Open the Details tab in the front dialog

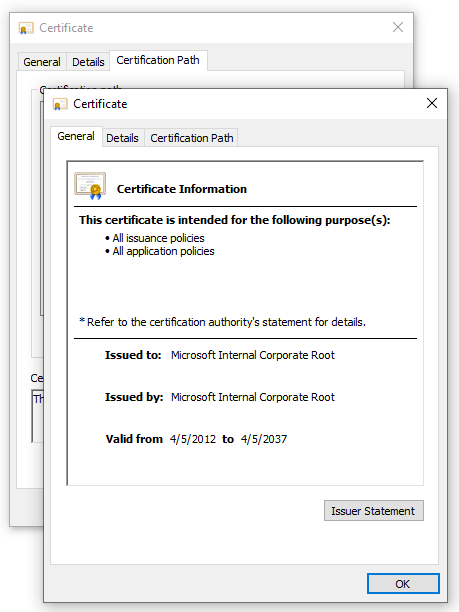(123, 138)
